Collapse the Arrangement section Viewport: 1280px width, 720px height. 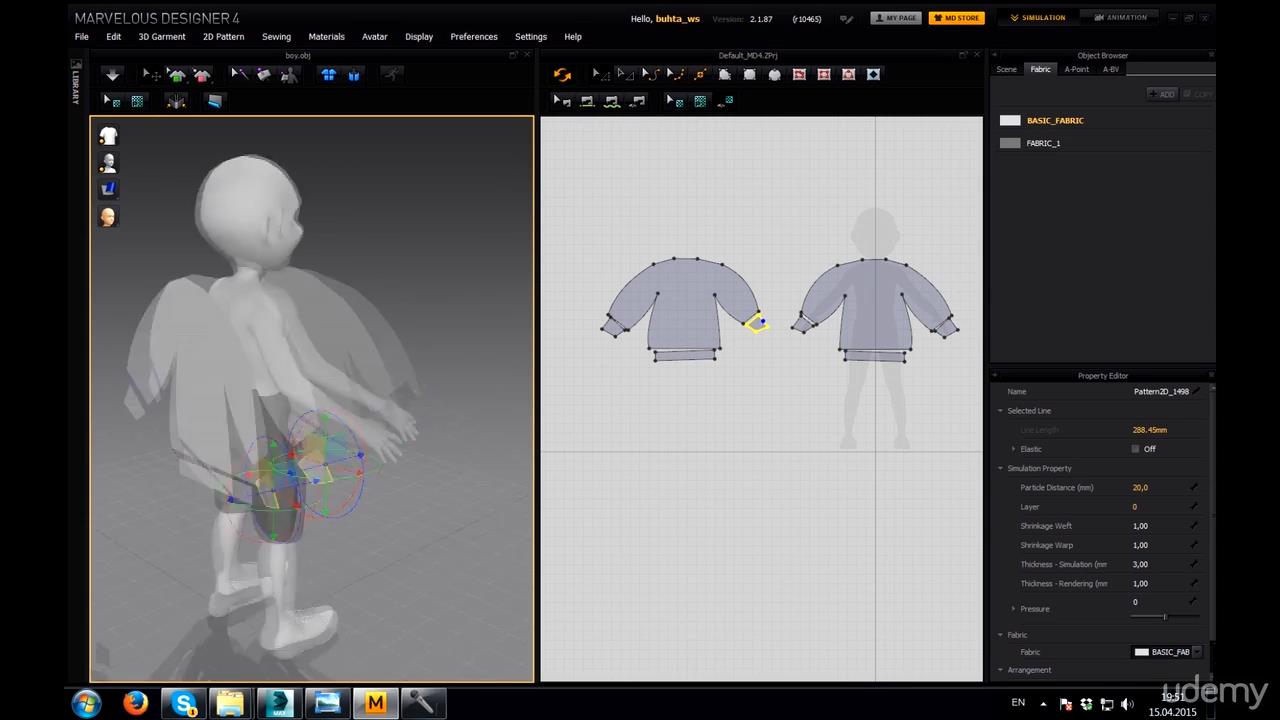pos(1000,670)
